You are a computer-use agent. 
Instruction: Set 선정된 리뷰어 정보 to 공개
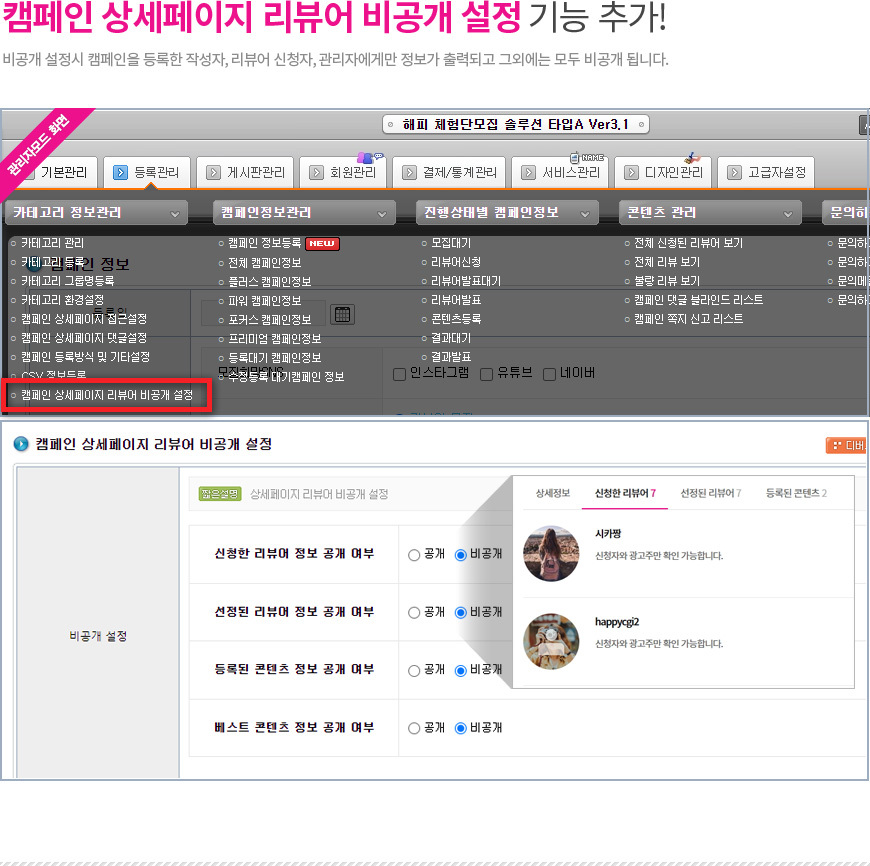click(414, 612)
